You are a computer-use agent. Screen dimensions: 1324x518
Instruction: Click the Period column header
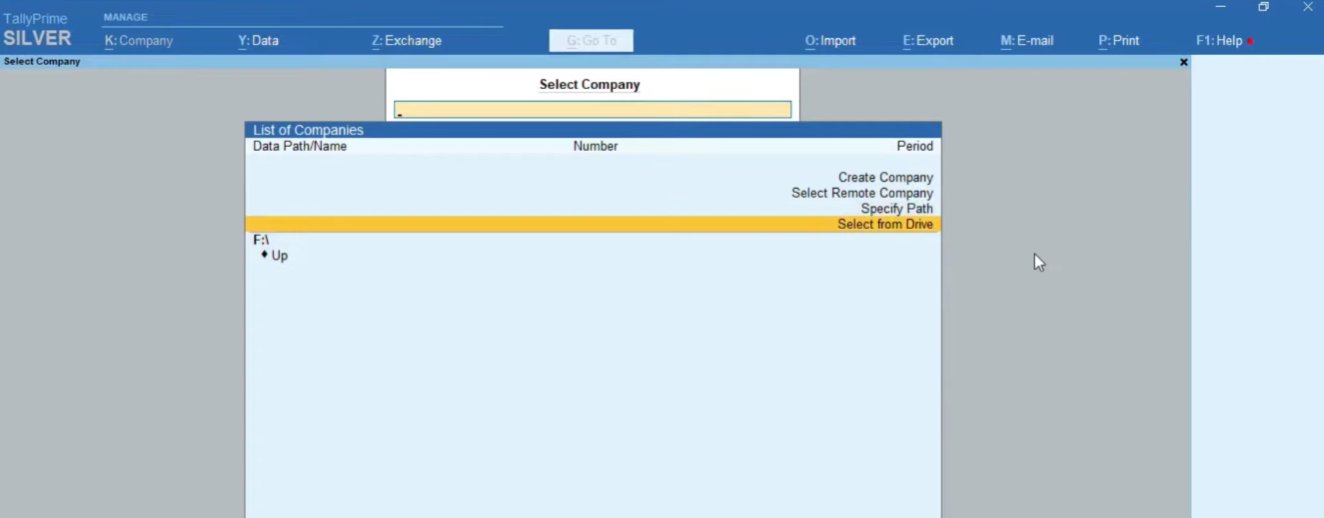915,146
